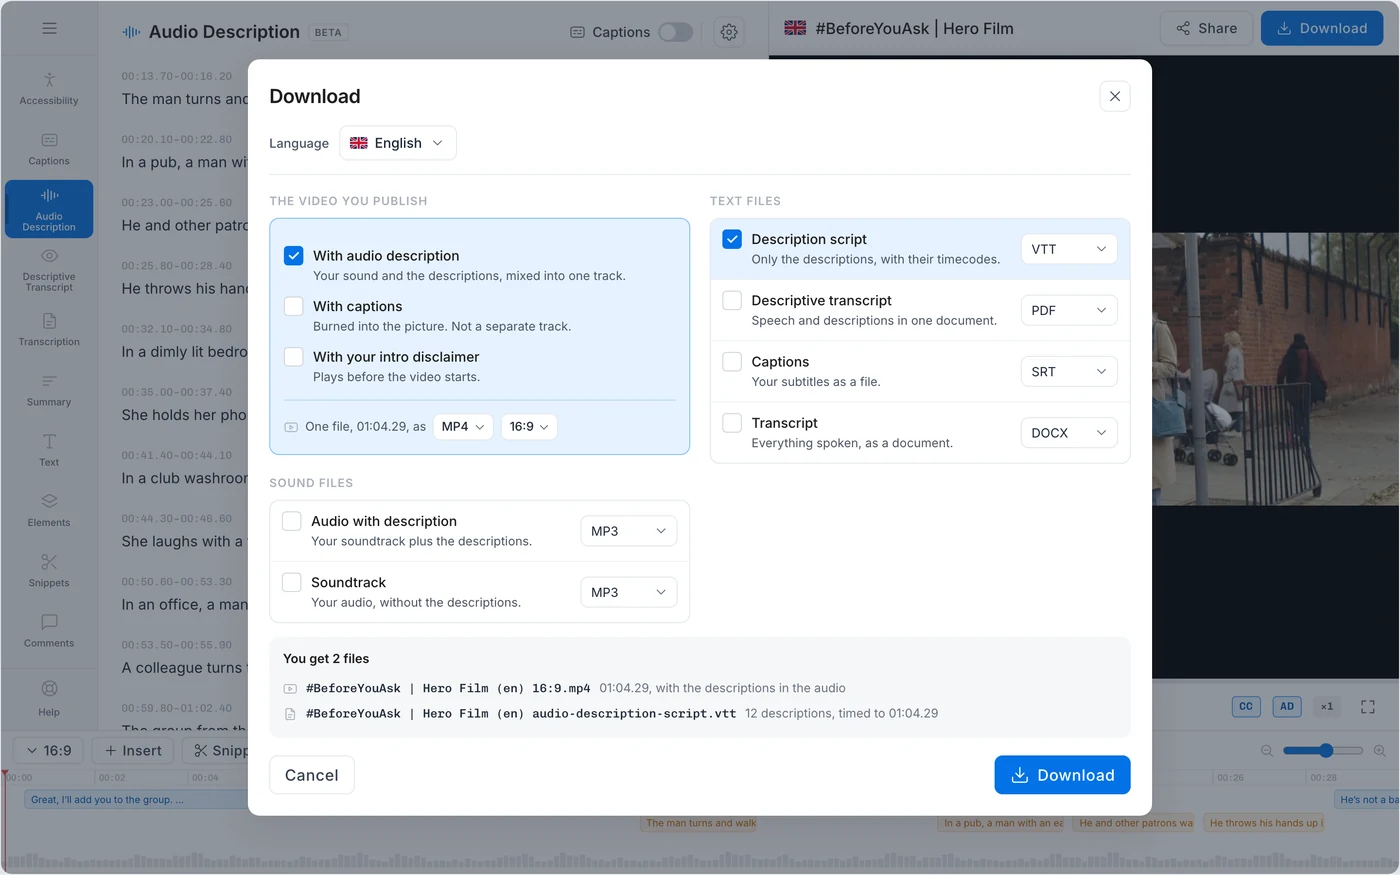Screen dimensions: 1400x875
Task: Open the settings gear icon
Action: click(x=729, y=32)
